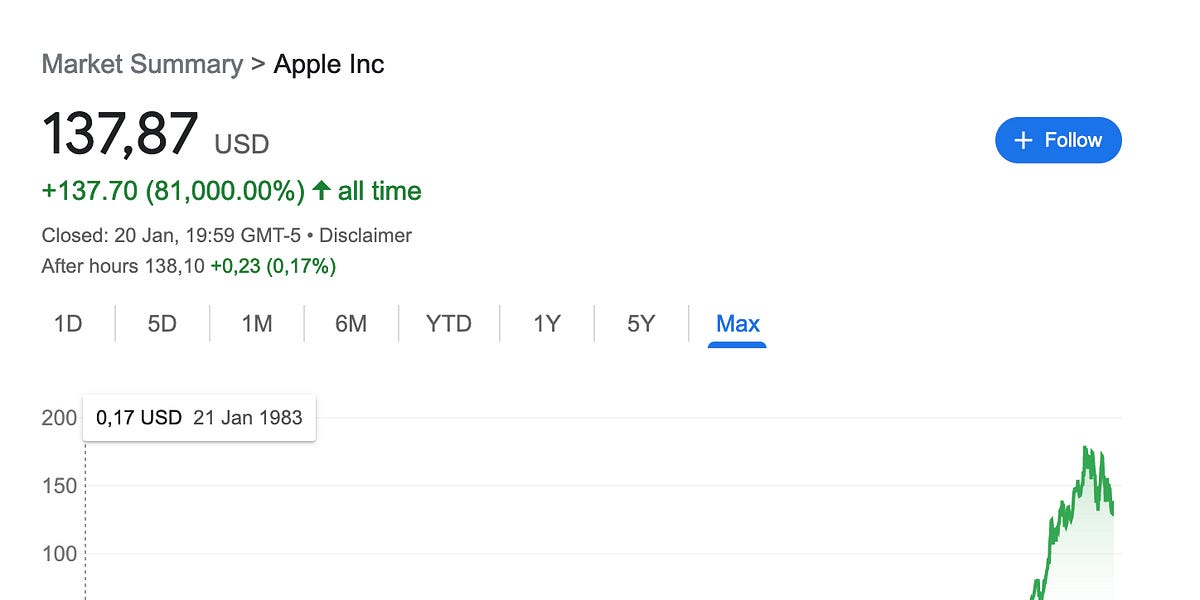This screenshot has width=1200, height=600.
Task: Open the YTD chart range
Action: pos(447,323)
